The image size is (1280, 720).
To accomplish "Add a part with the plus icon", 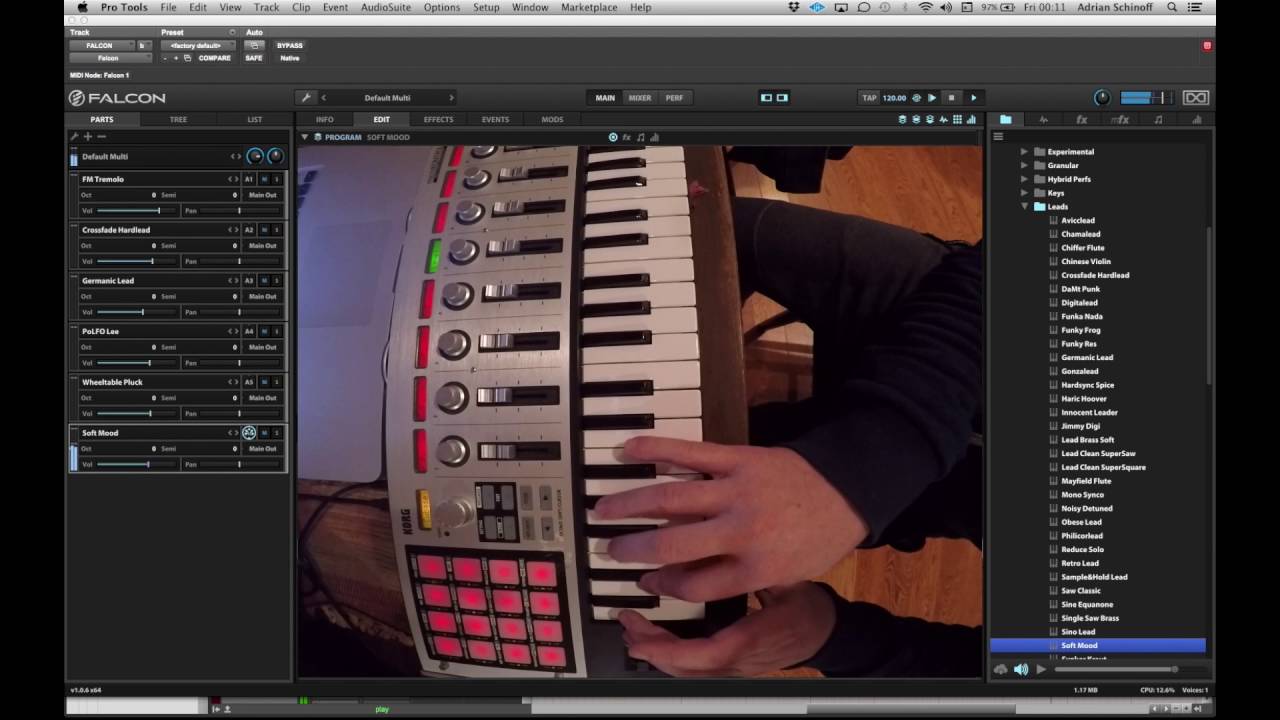I will click(x=88, y=136).
